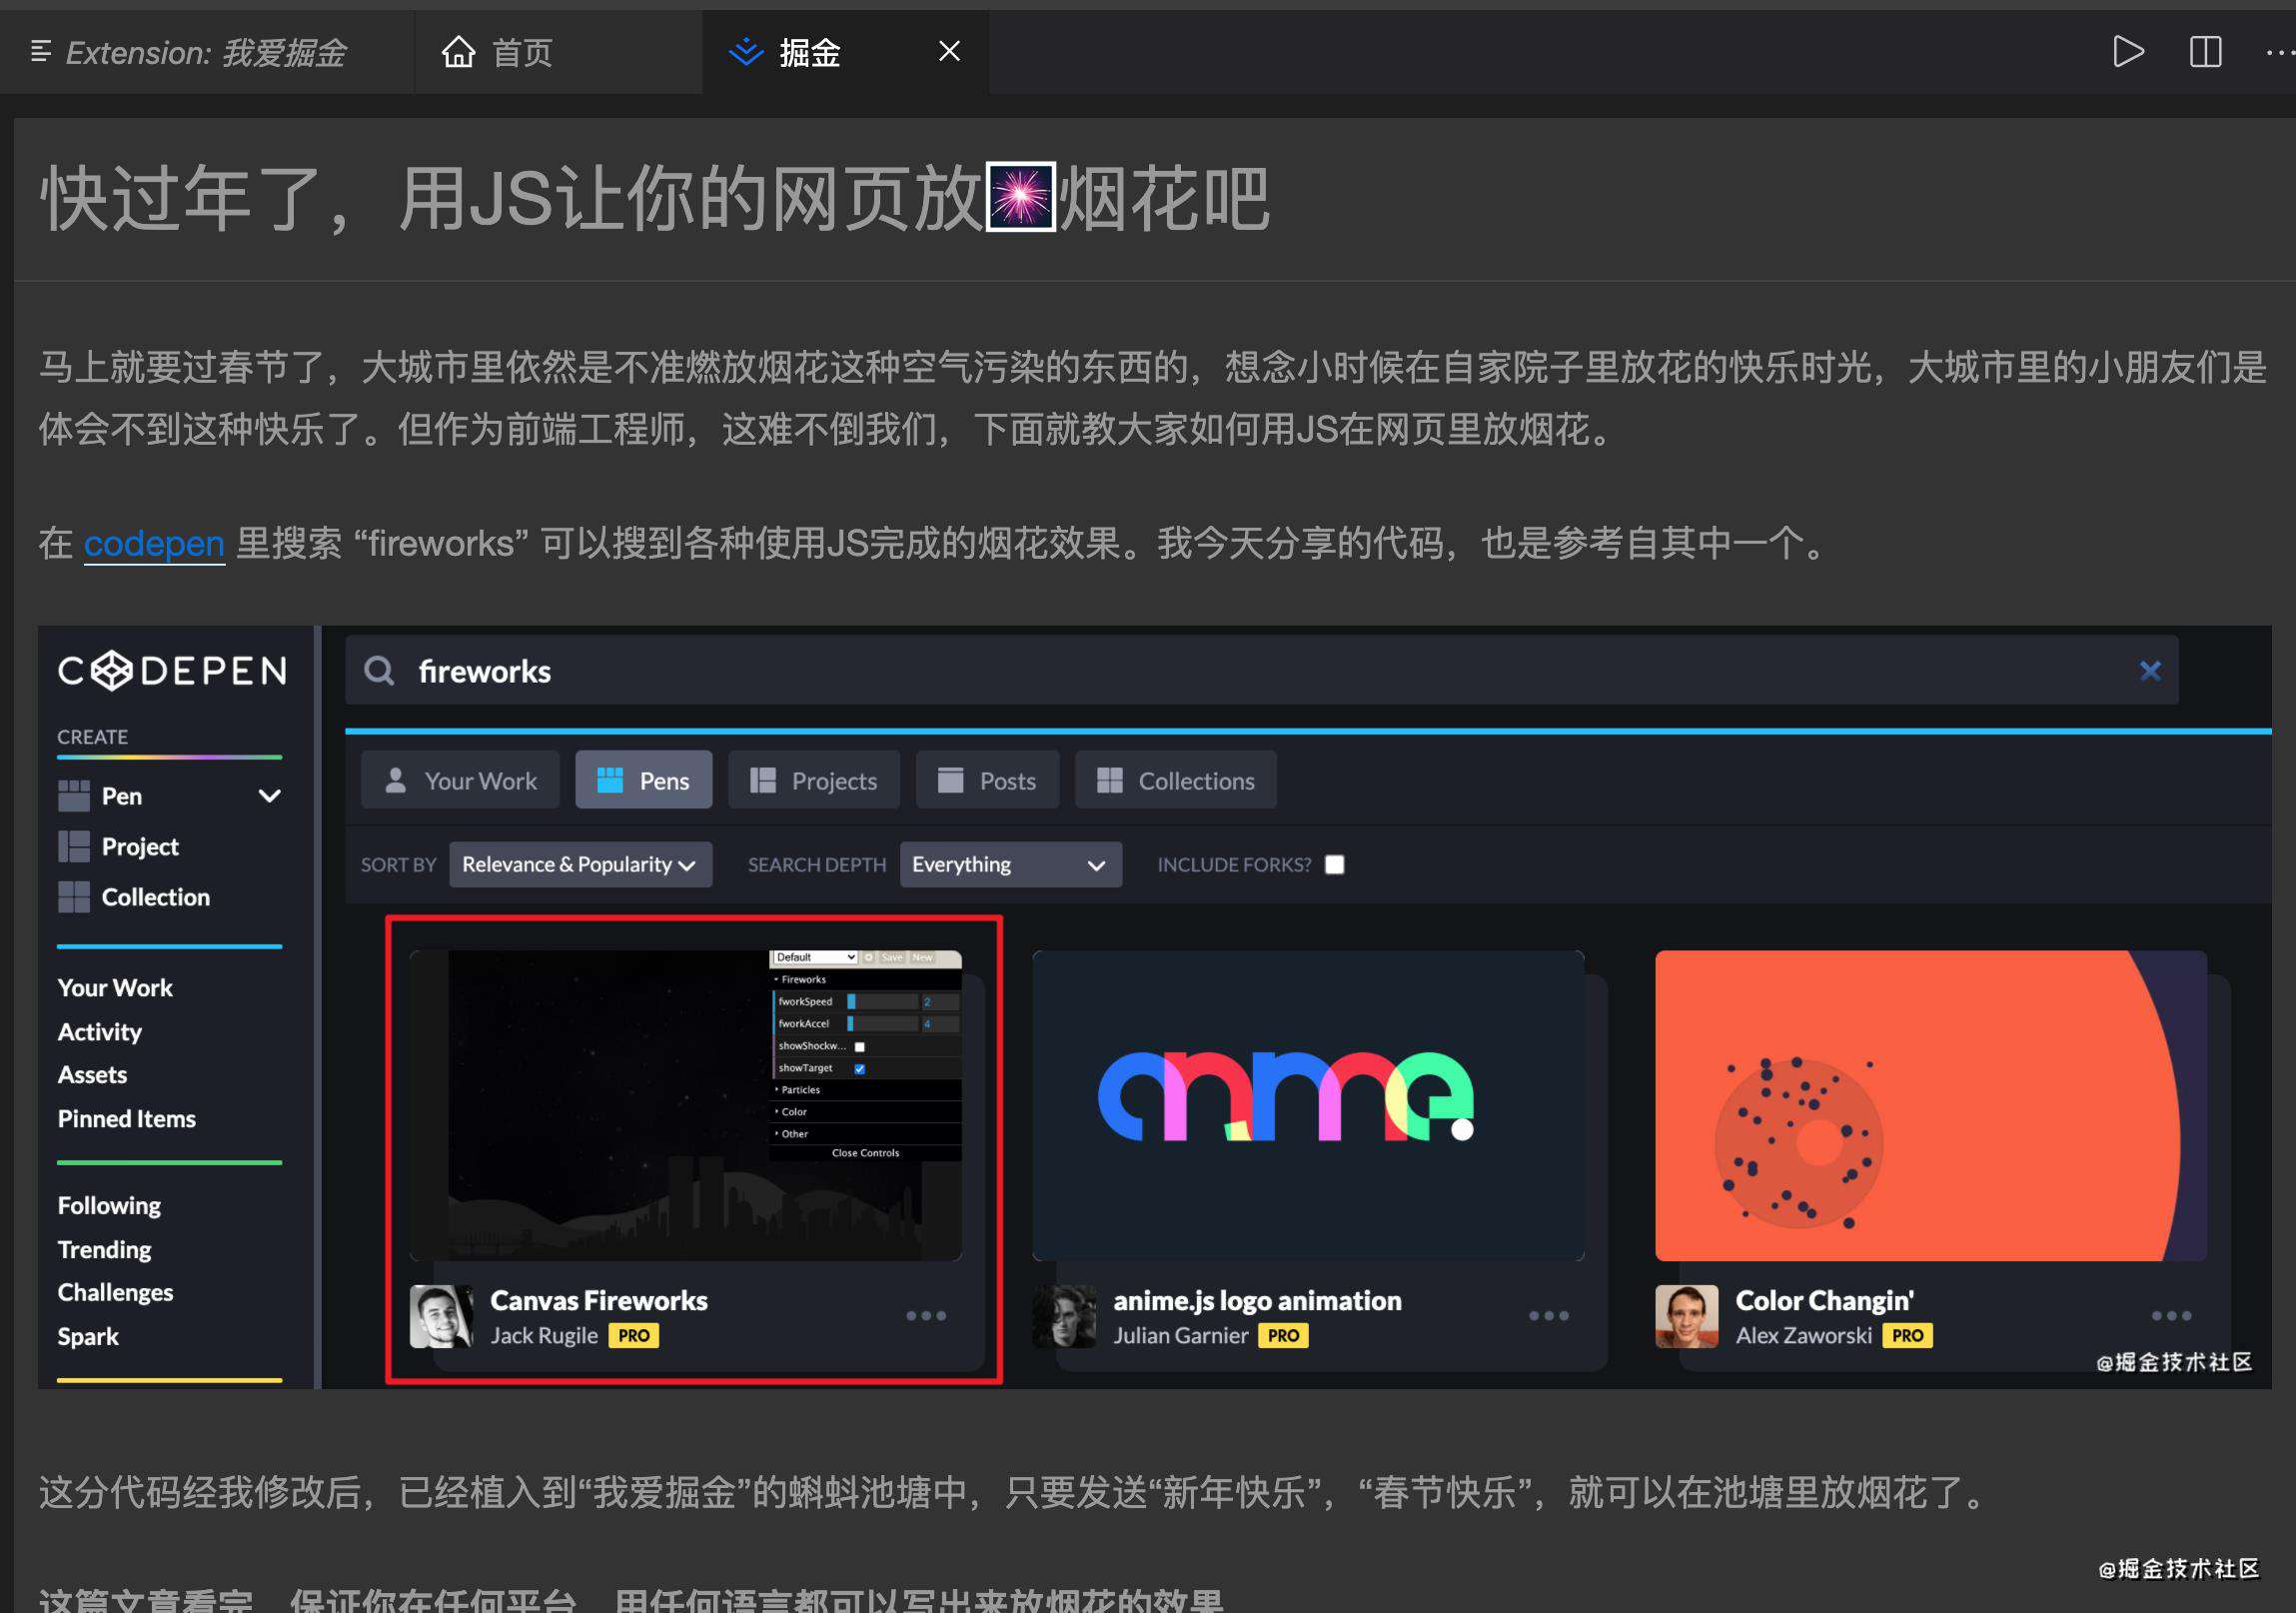Select the Pens filter tab
Viewport: 2296px width, 1613px height.
pyautogui.click(x=643, y=780)
